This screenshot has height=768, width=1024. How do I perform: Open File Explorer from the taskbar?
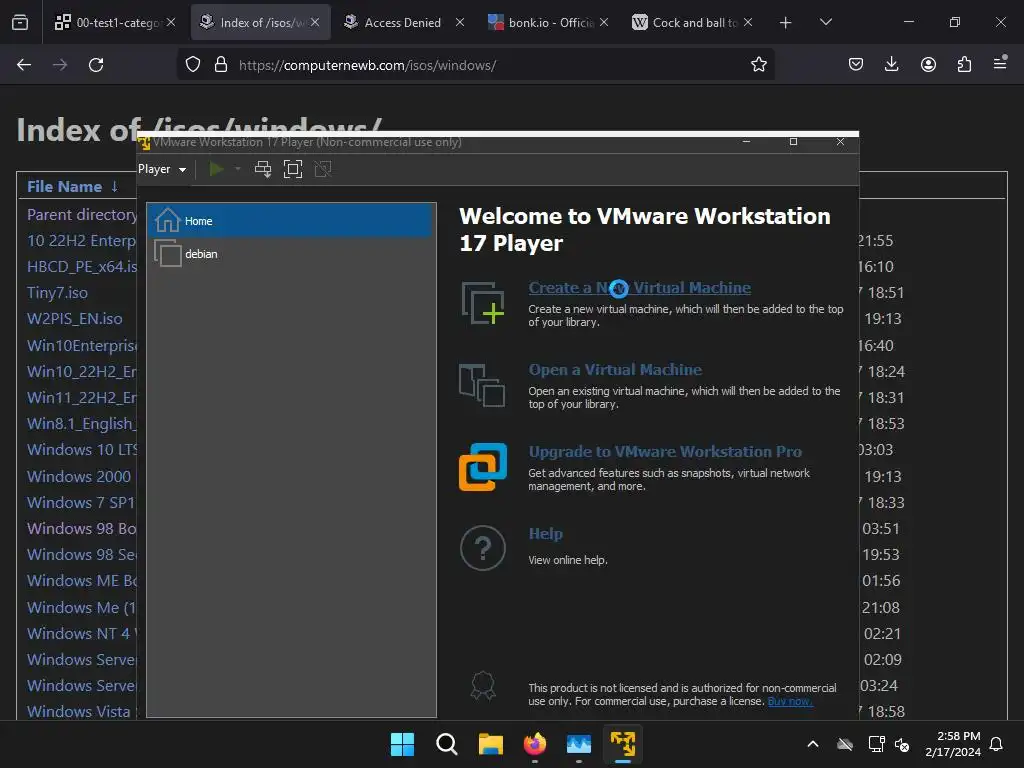click(490, 744)
